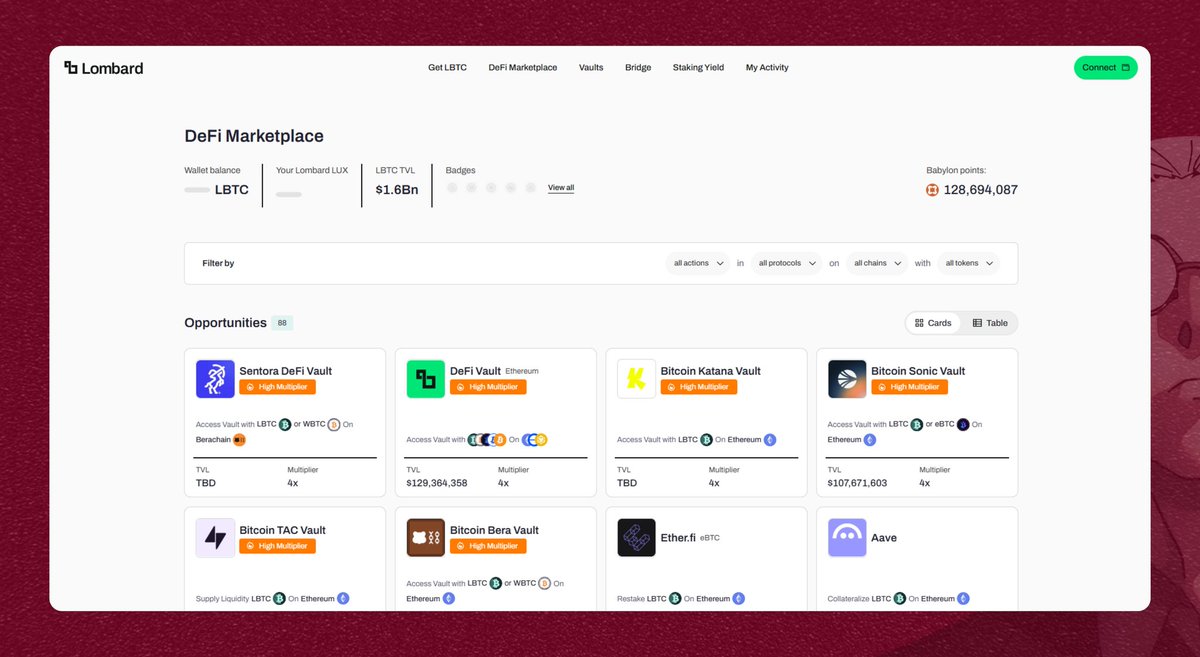Click the Sentora DeFi Vault logo
This screenshot has width=1200, height=657.
(215, 379)
